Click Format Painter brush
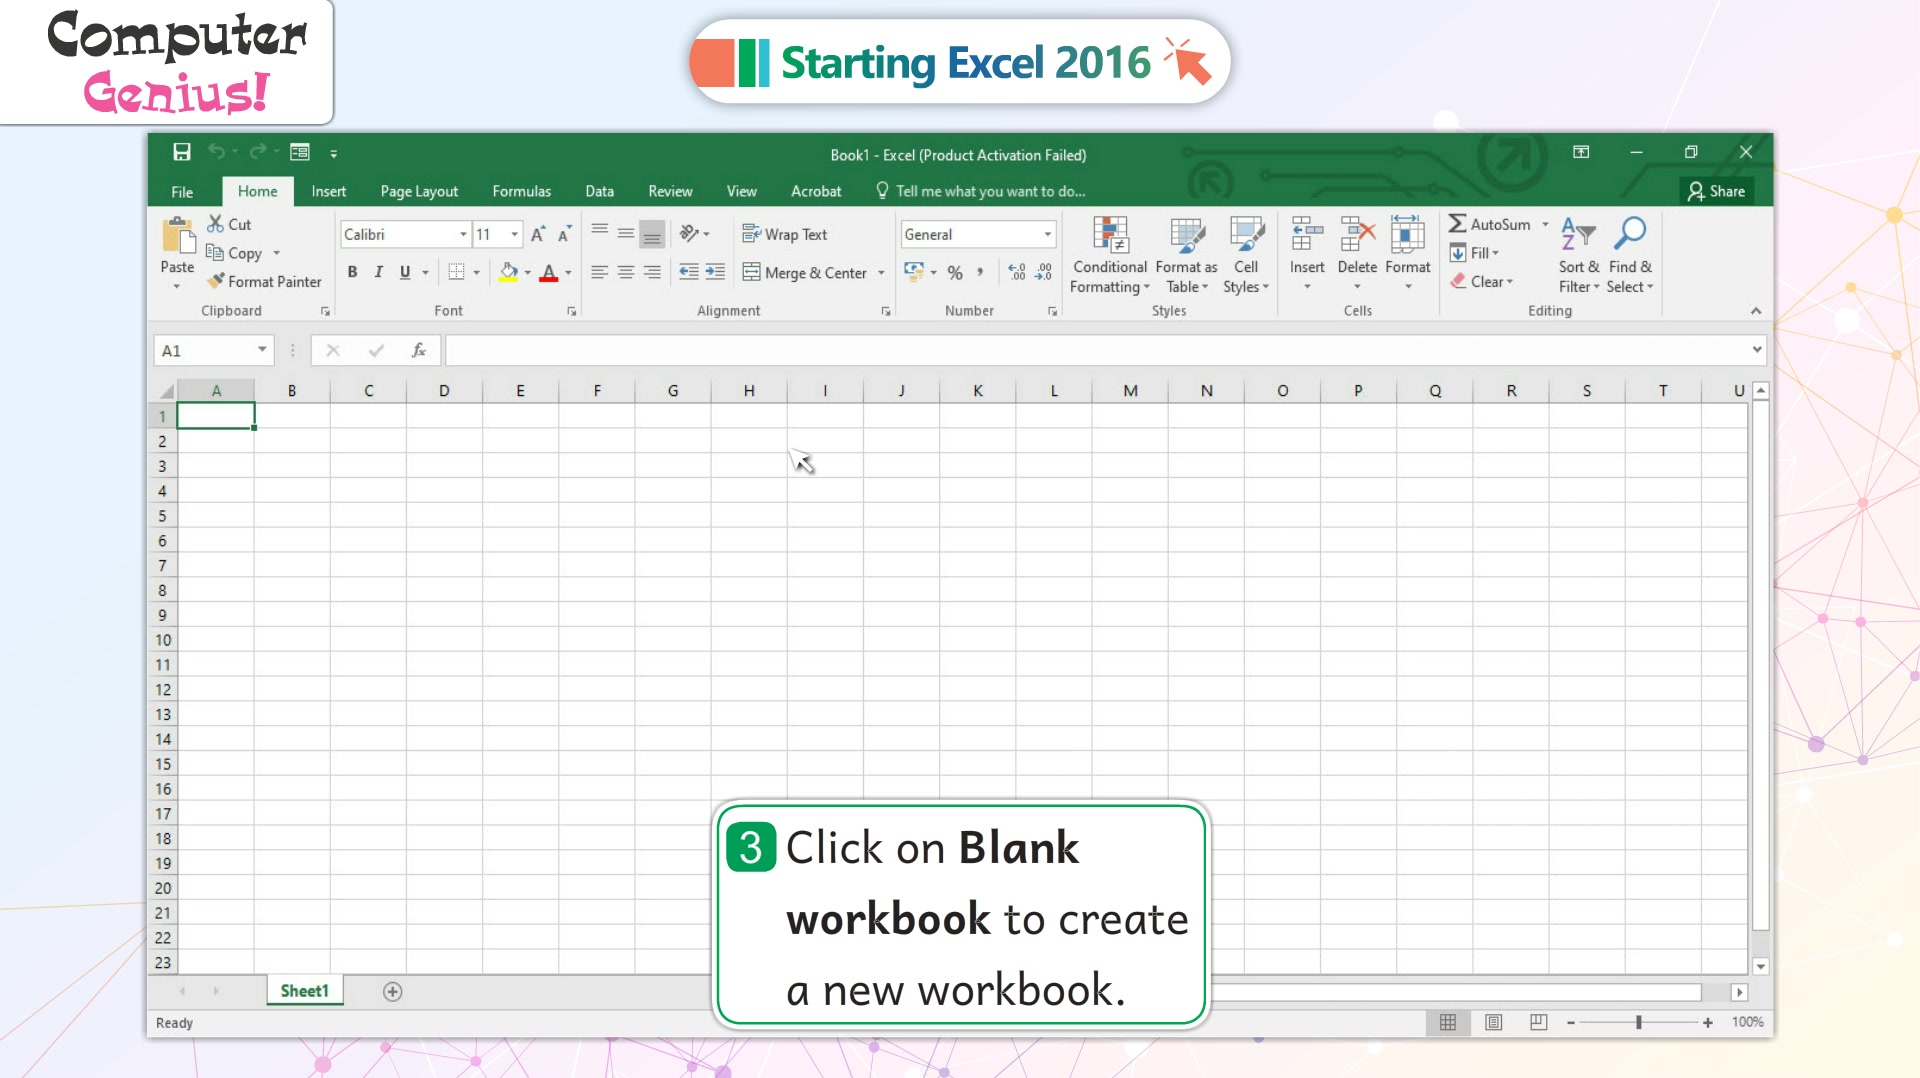Image resolution: width=1920 pixels, height=1078 pixels. [x=264, y=282]
